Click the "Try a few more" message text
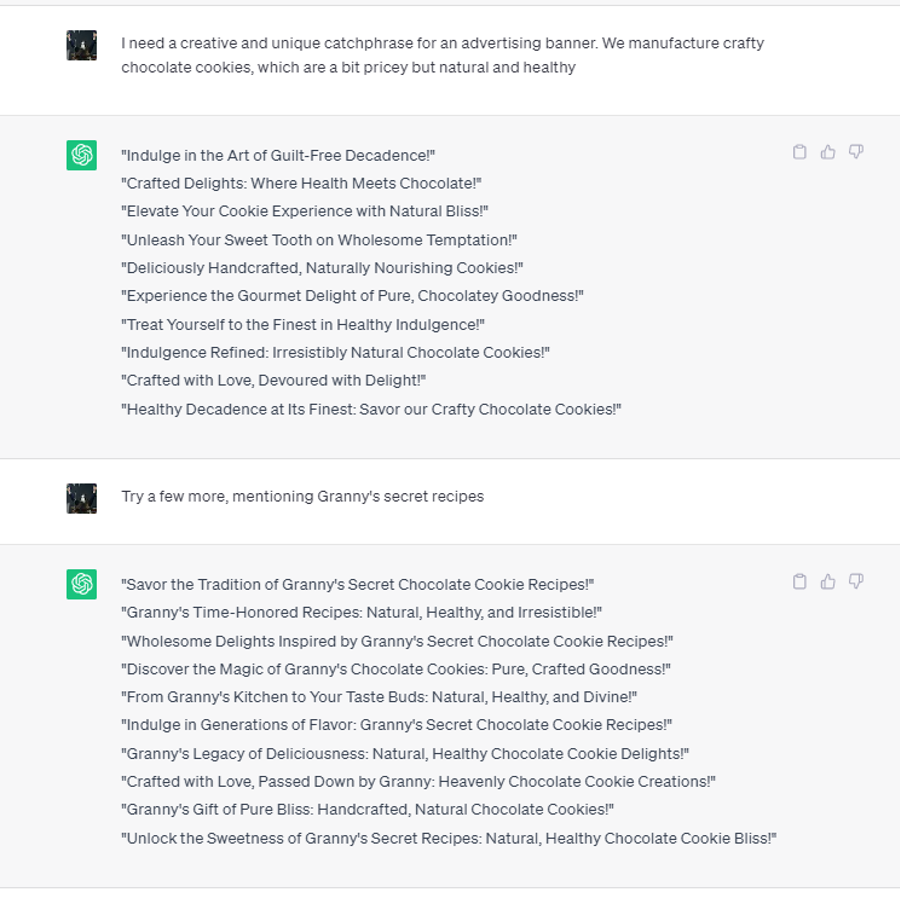900x898 pixels. [302, 496]
